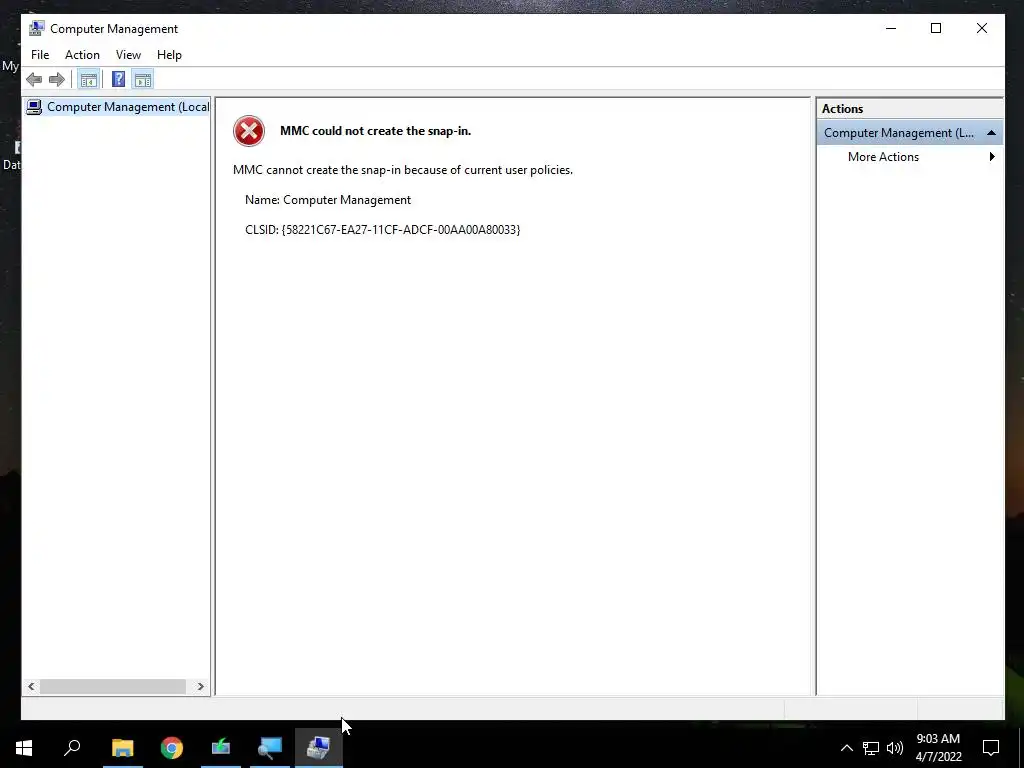Open volume control tray icon
The width and height of the screenshot is (1024, 768).
895,748
